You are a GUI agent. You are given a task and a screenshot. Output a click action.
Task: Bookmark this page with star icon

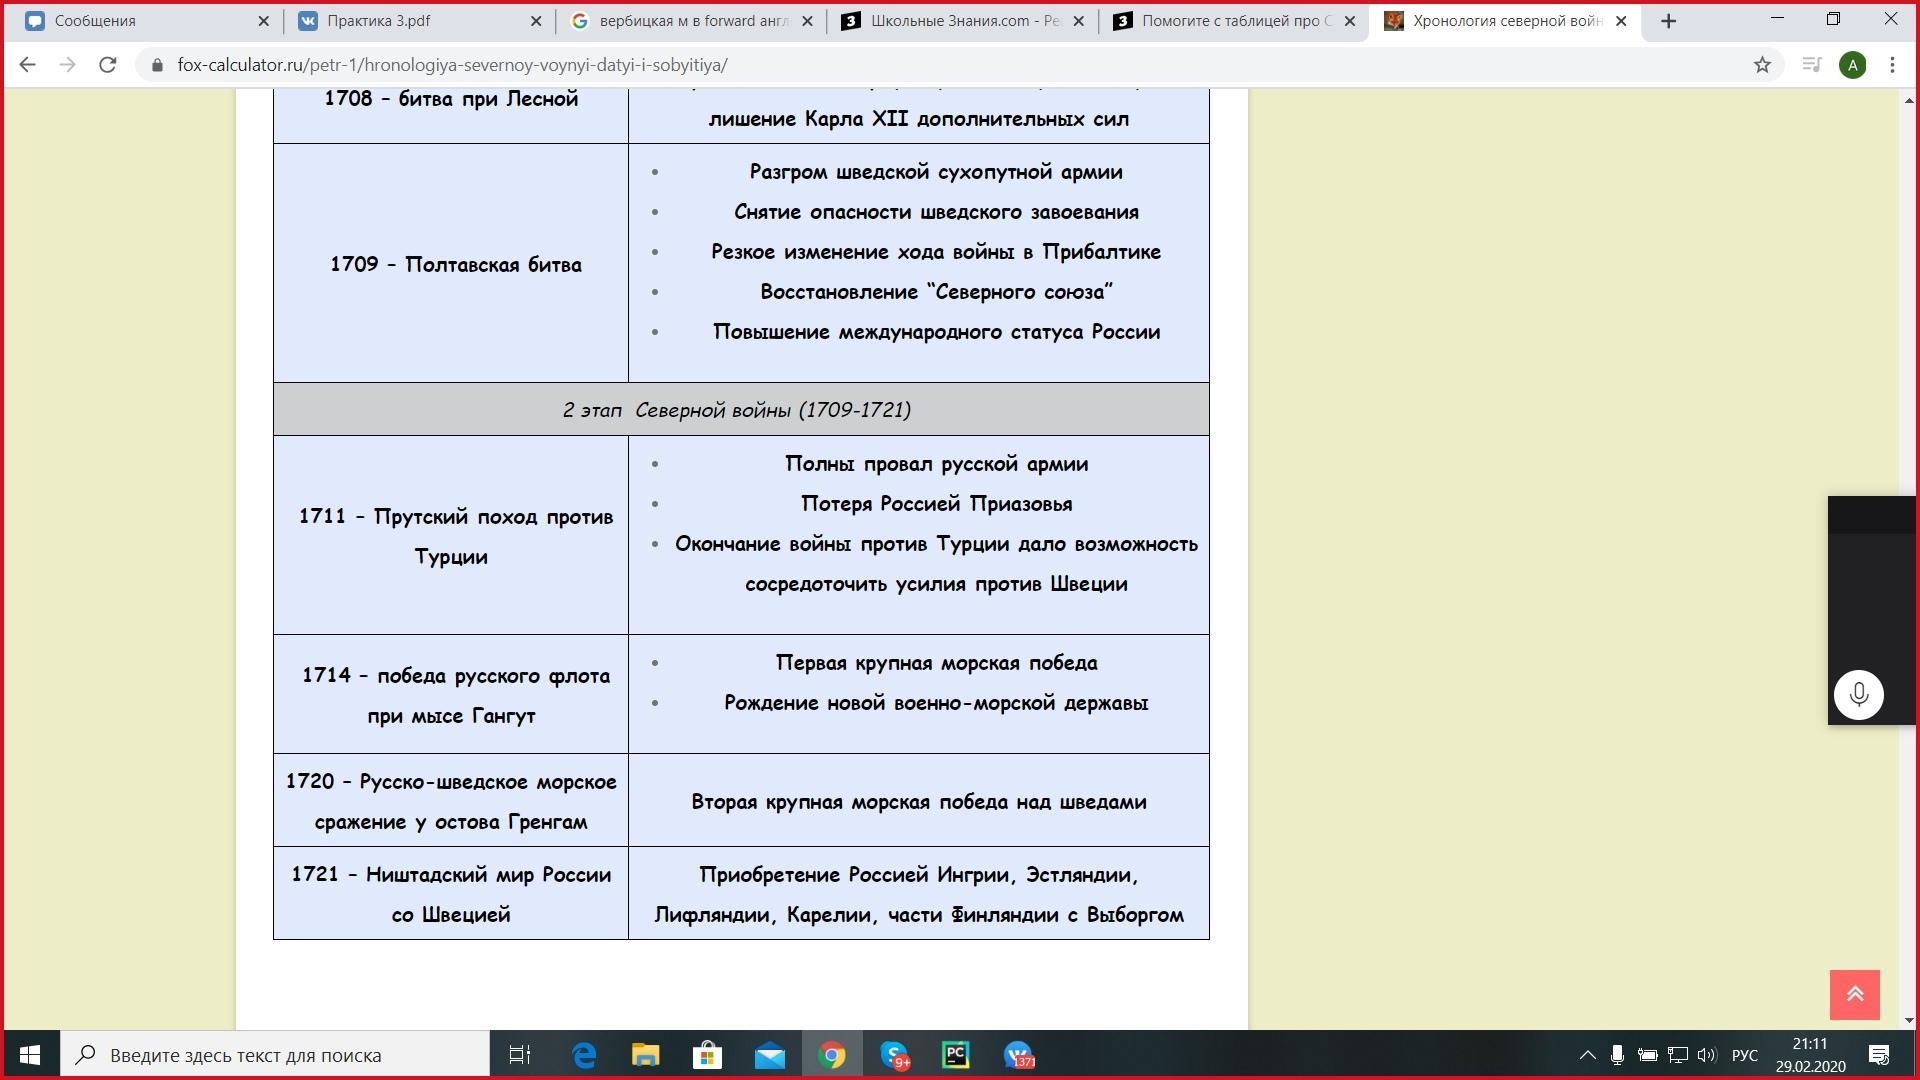(1762, 65)
